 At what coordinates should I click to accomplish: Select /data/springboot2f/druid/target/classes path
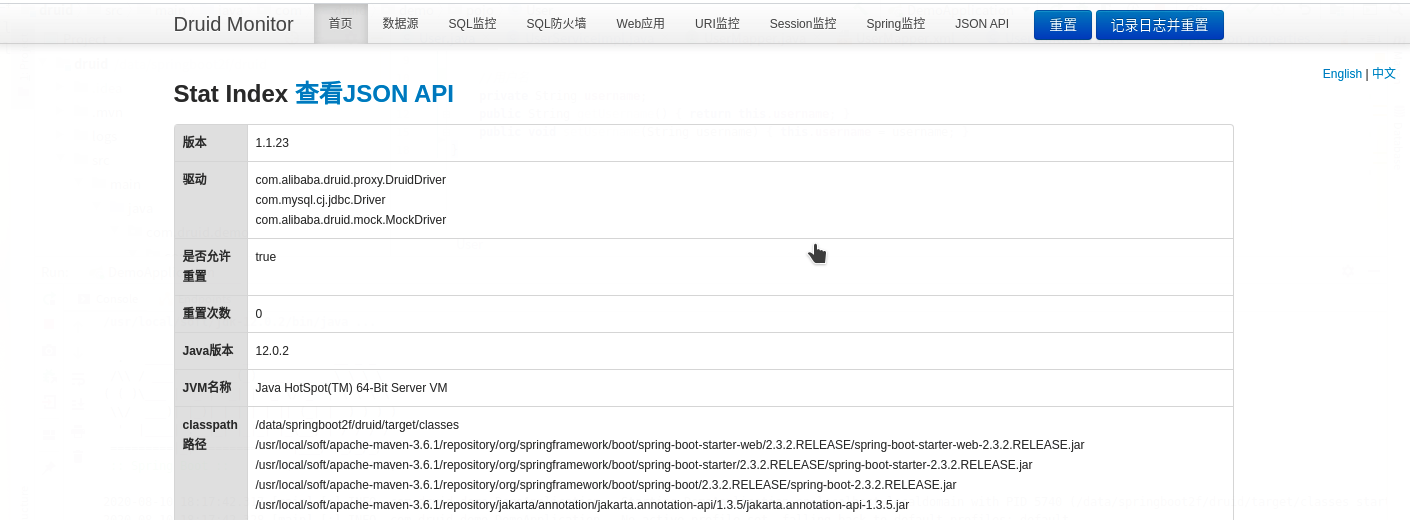click(357, 425)
